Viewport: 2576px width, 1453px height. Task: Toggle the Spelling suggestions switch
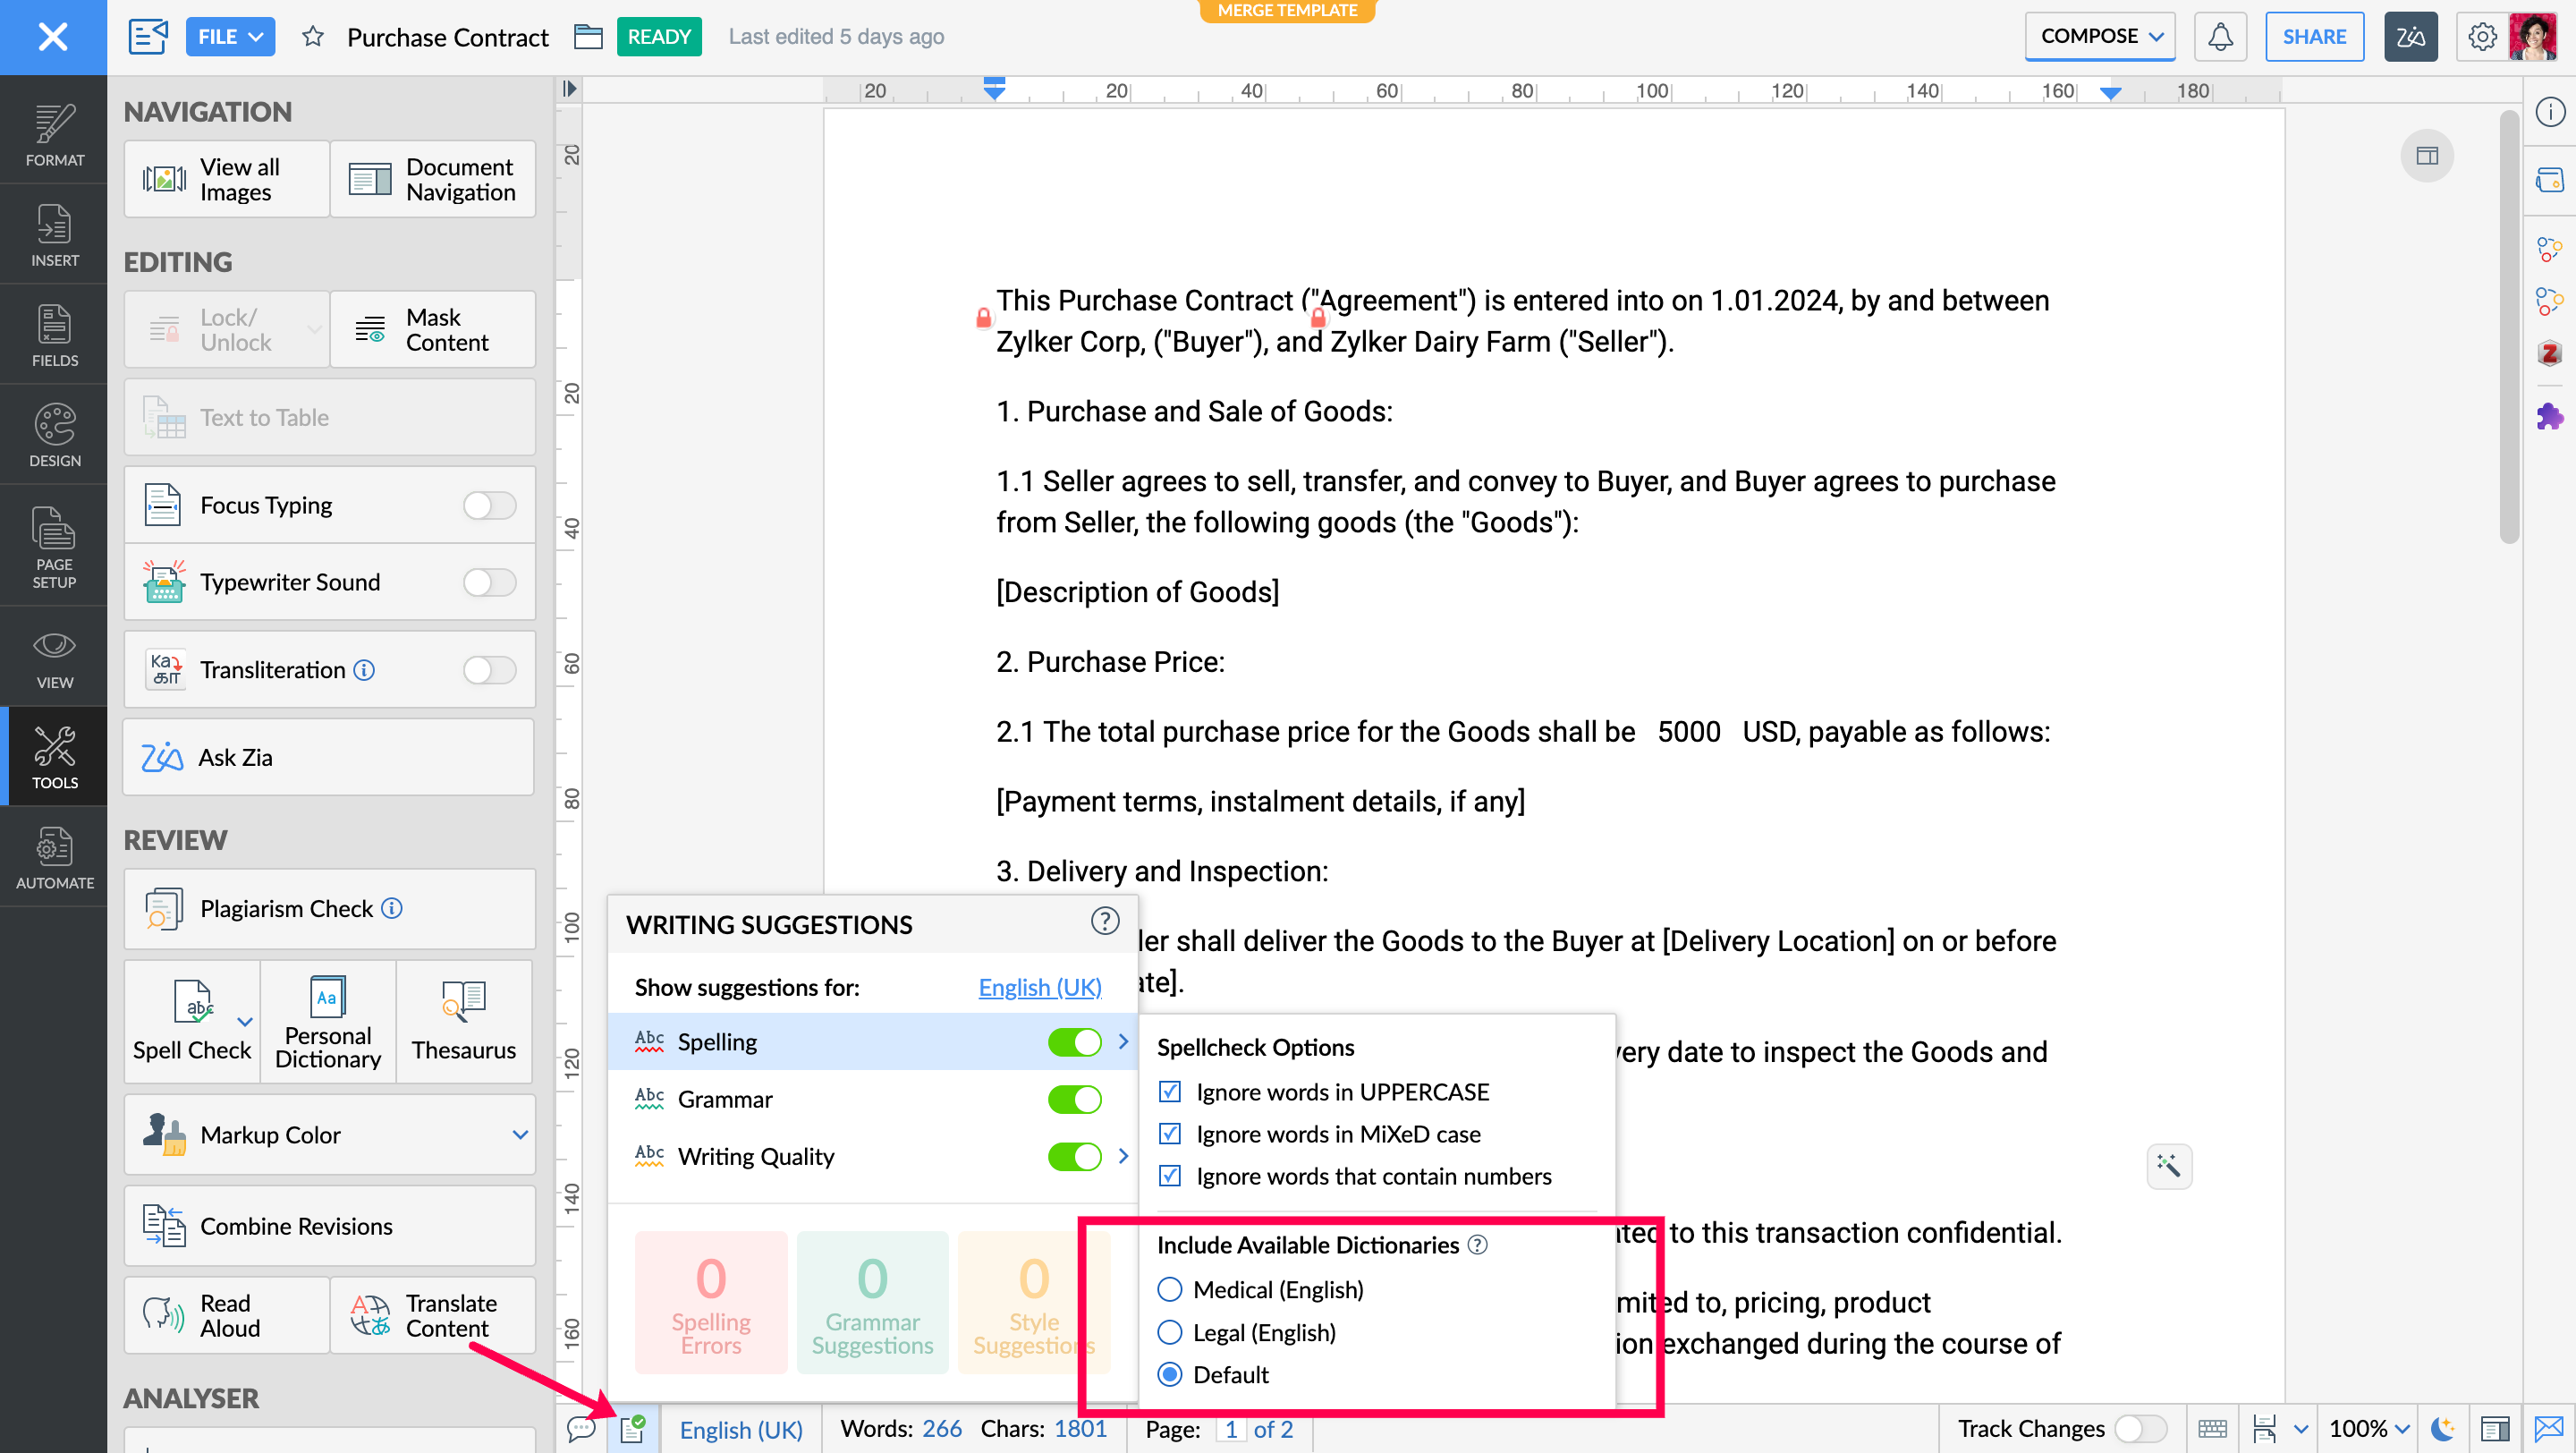point(1074,1042)
